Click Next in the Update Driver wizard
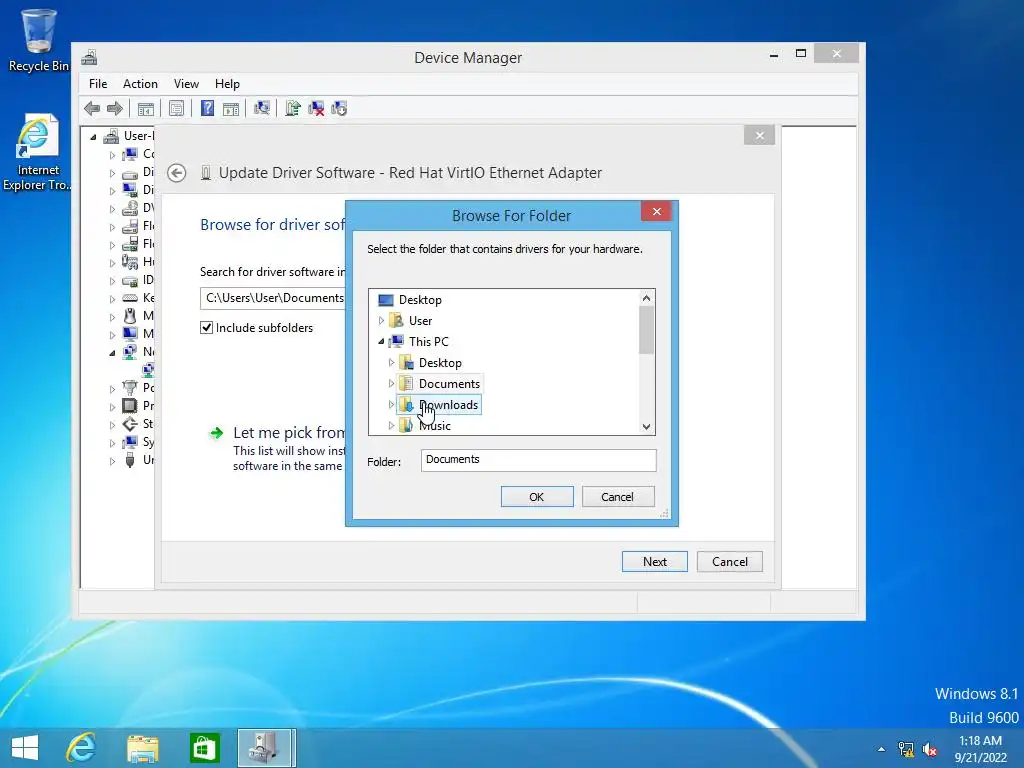This screenshot has height=768, width=1024. 654,562
